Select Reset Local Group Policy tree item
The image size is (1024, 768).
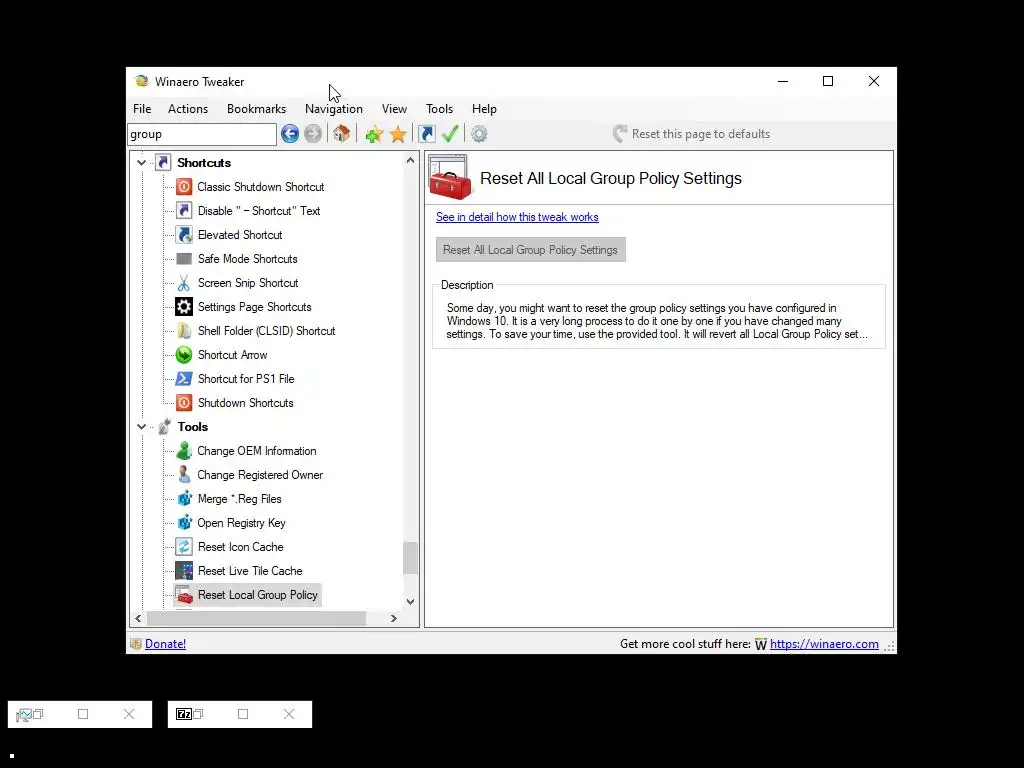[x=257, y=595]
